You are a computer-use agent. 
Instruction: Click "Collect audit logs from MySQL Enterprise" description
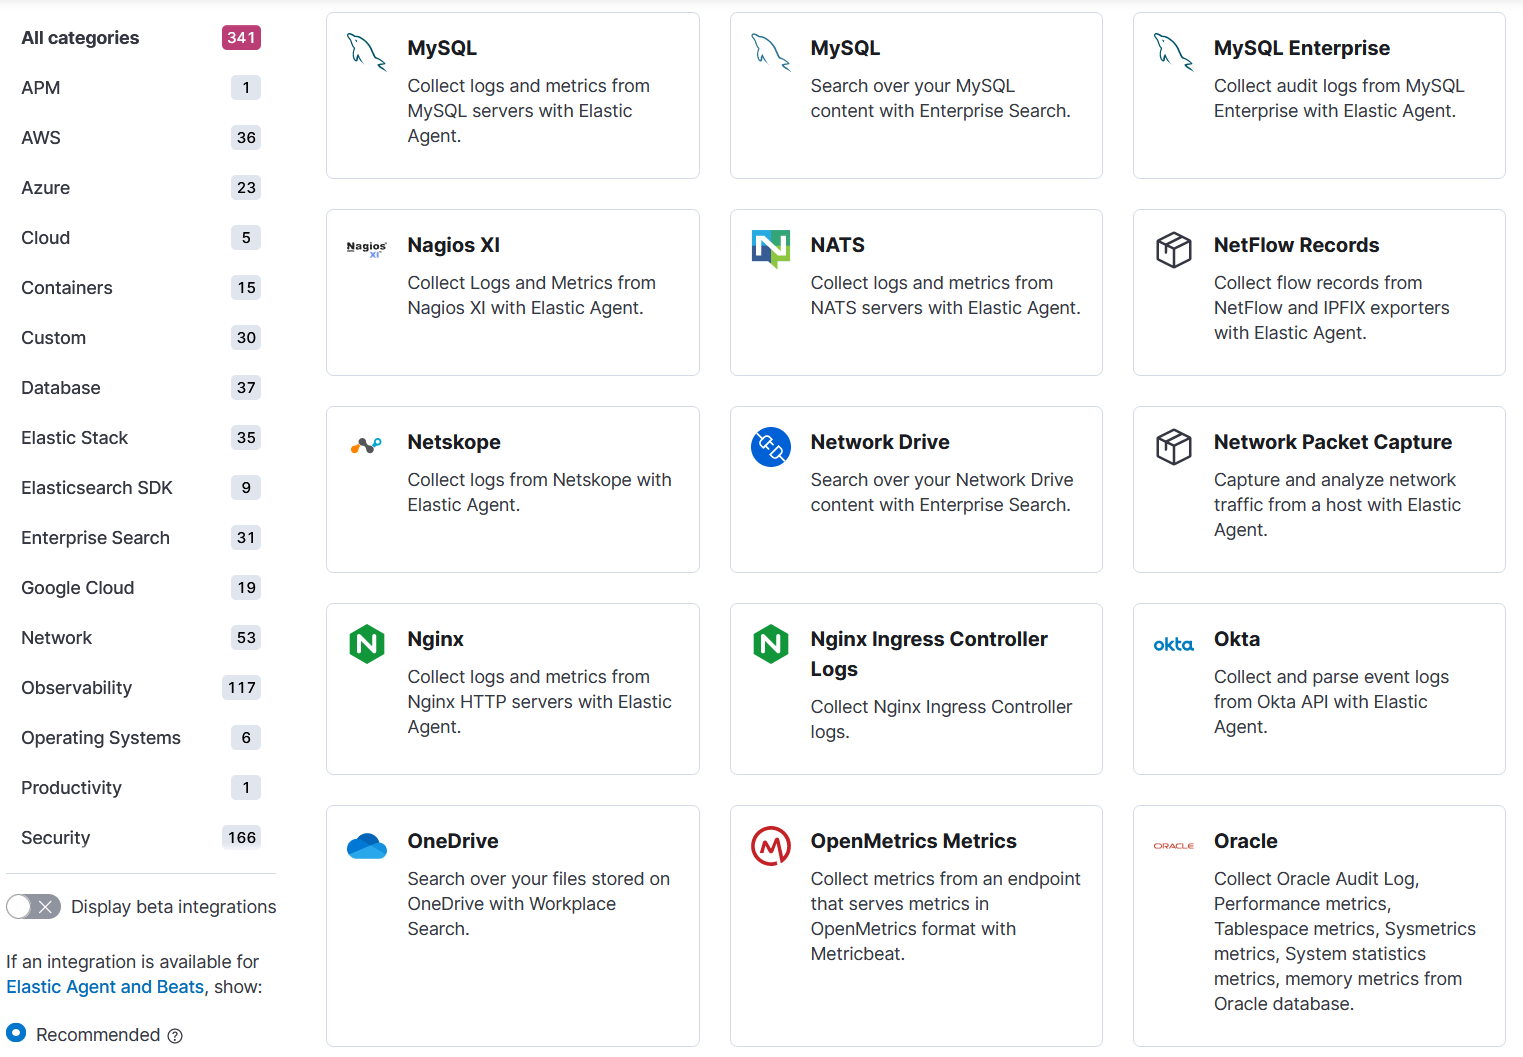pyautogui.click(x=1339, y=99)
